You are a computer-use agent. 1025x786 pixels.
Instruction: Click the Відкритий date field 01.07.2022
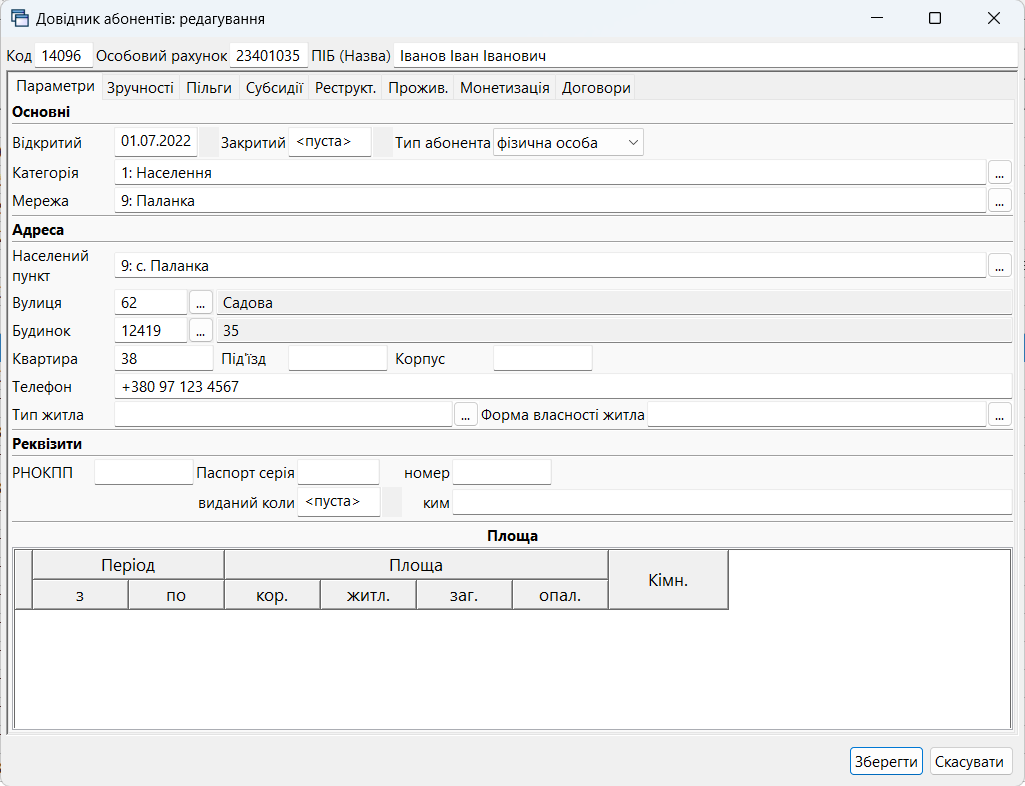[156, 142]
